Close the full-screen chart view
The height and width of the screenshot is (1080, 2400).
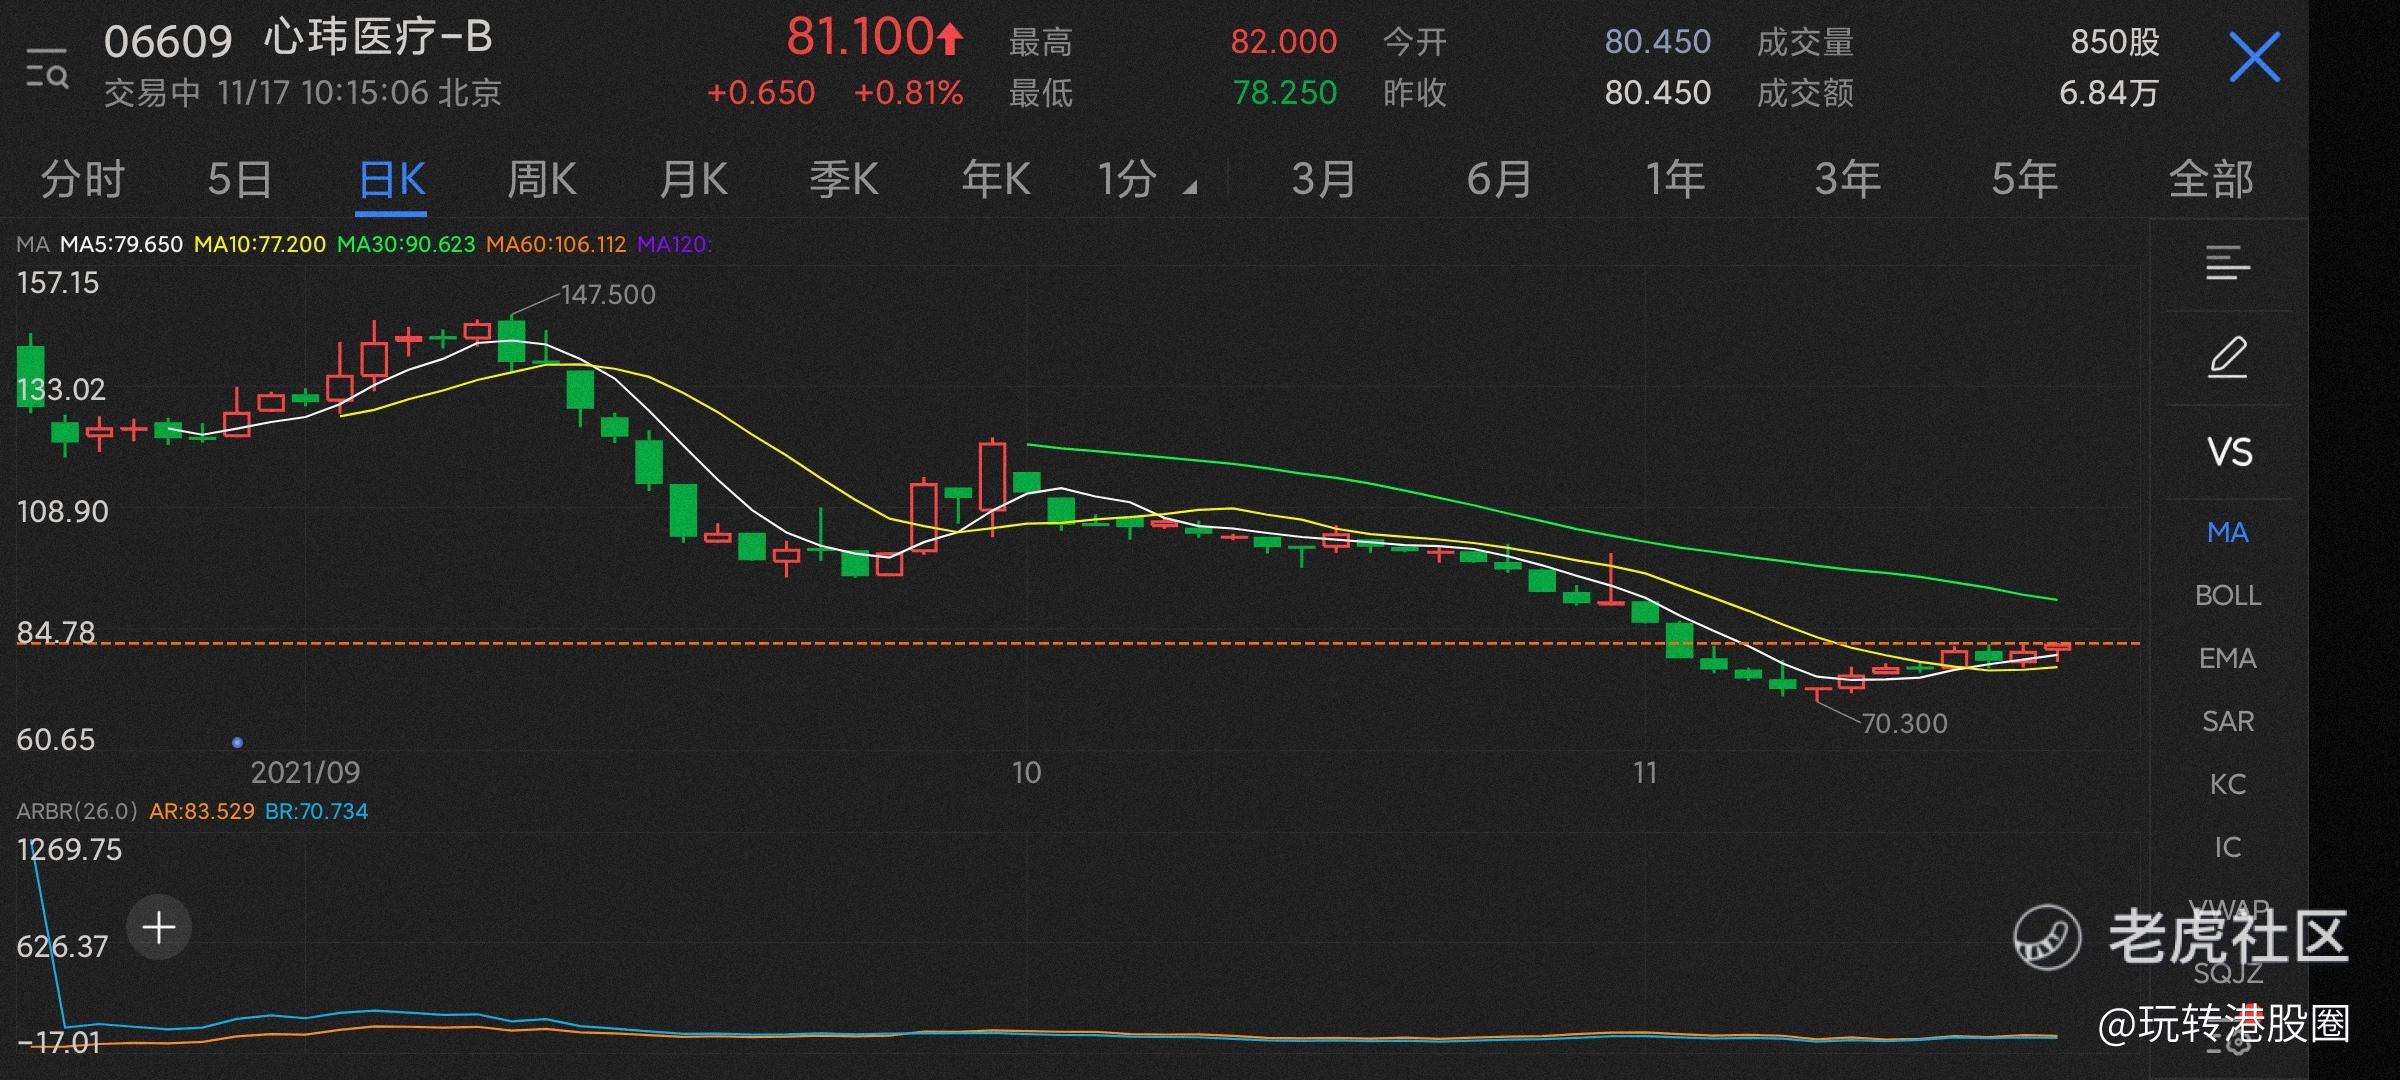(x=2254, y=57)
